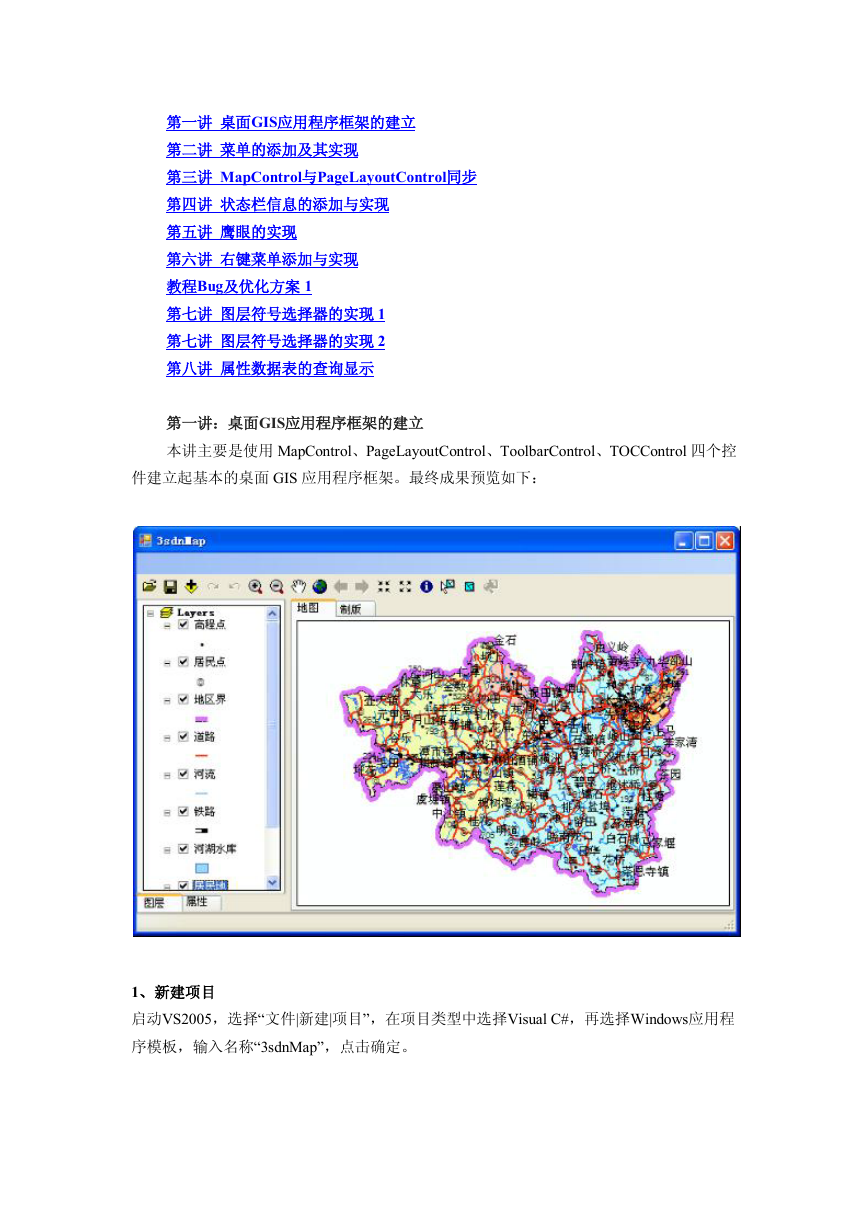Click the Save floppy disk icon

click(x=170, y=587)
